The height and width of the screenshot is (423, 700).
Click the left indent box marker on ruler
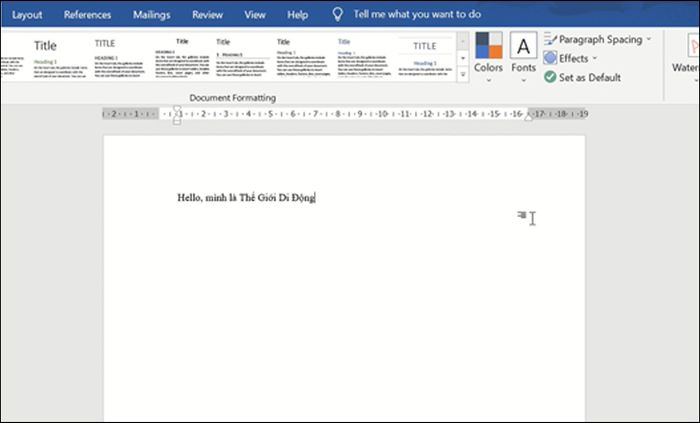177,122
